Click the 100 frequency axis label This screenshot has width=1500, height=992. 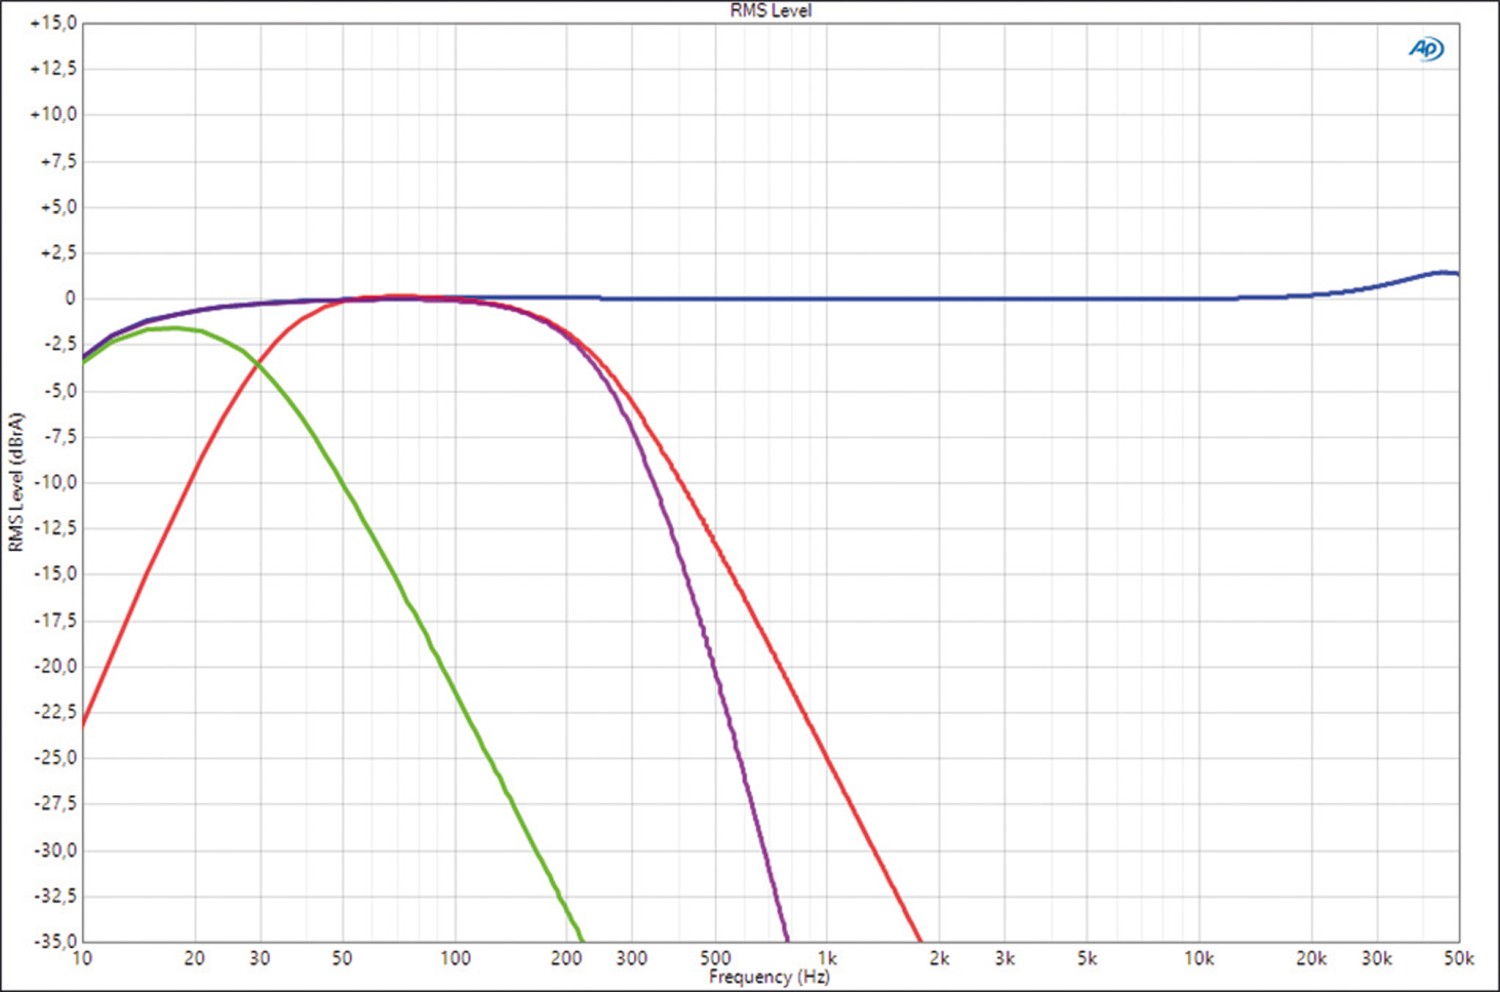tap(455, 958)
